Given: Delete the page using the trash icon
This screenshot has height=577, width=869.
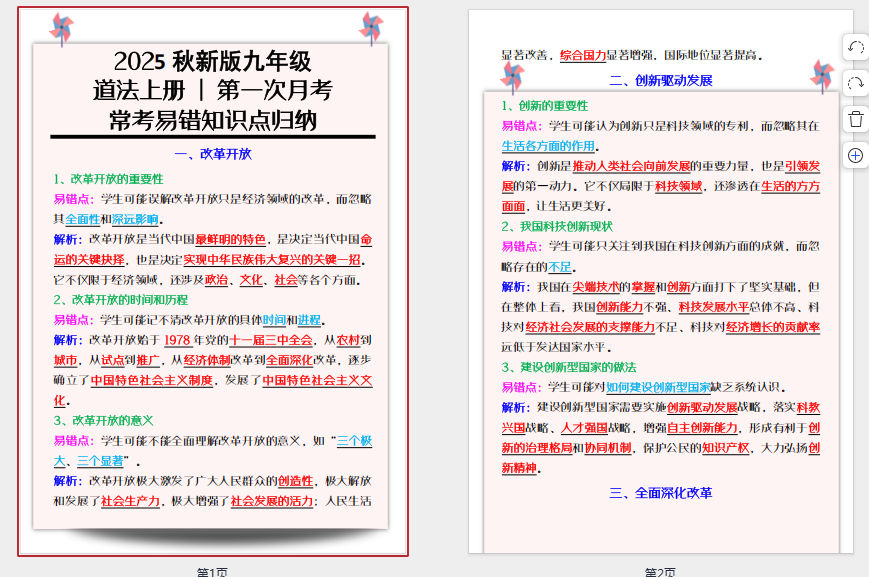Looking at the screenshot, I should coord(855,119).
